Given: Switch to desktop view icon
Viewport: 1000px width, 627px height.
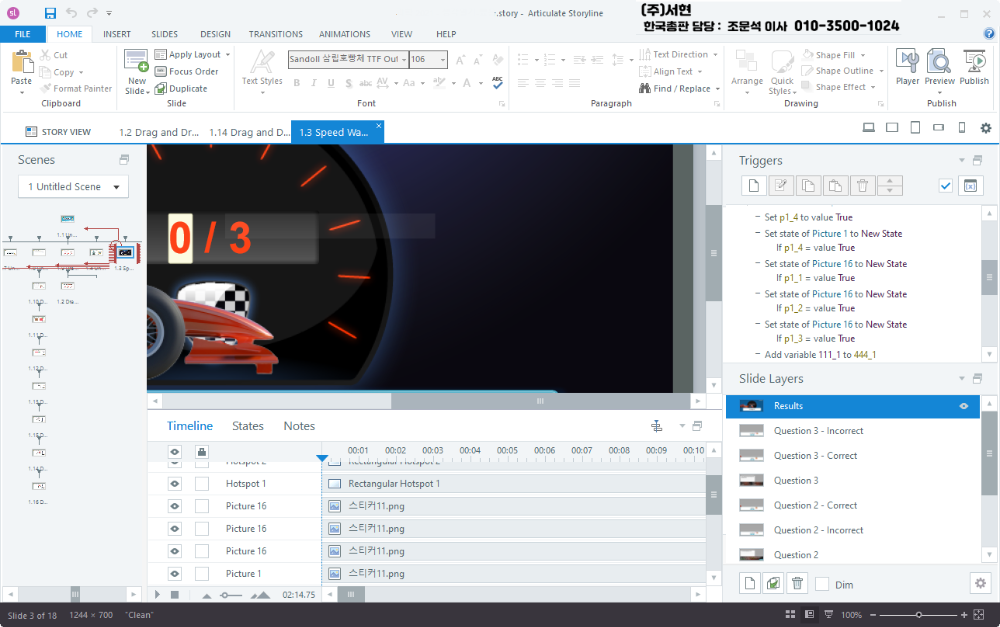Looking at the screenshot, I should [869, 128].
